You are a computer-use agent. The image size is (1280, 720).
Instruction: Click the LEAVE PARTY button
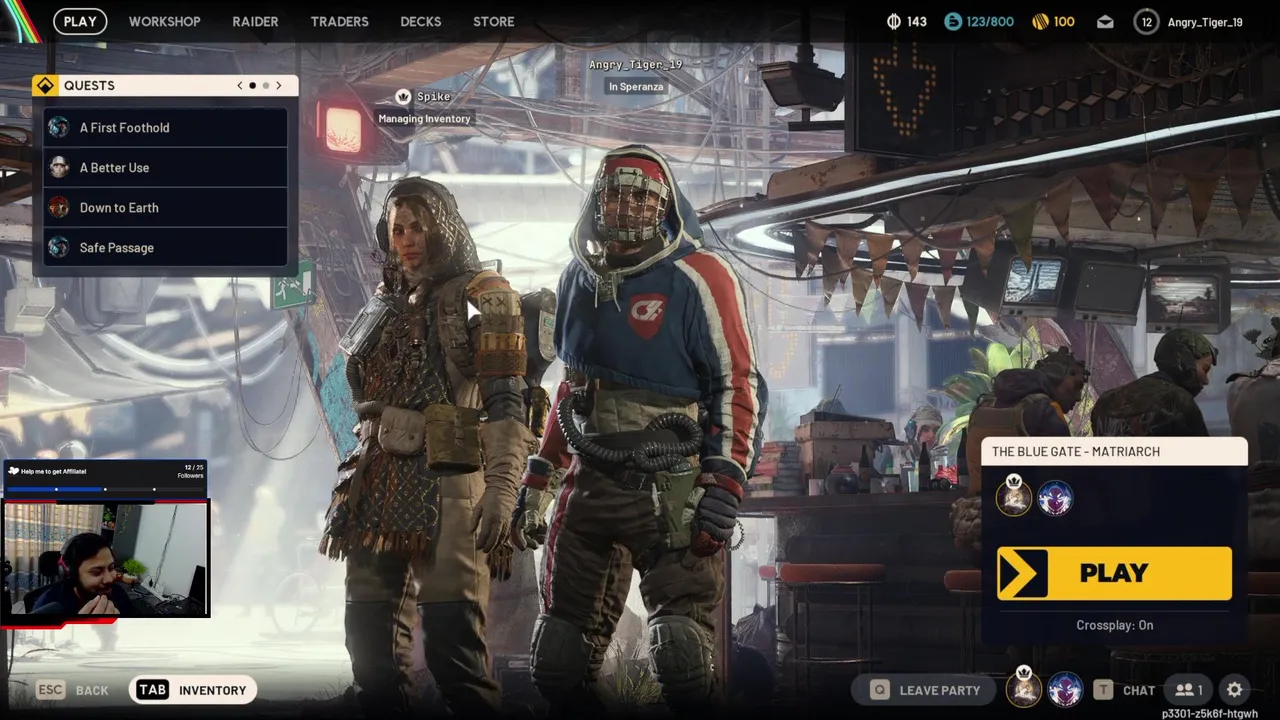click(925, 690)
